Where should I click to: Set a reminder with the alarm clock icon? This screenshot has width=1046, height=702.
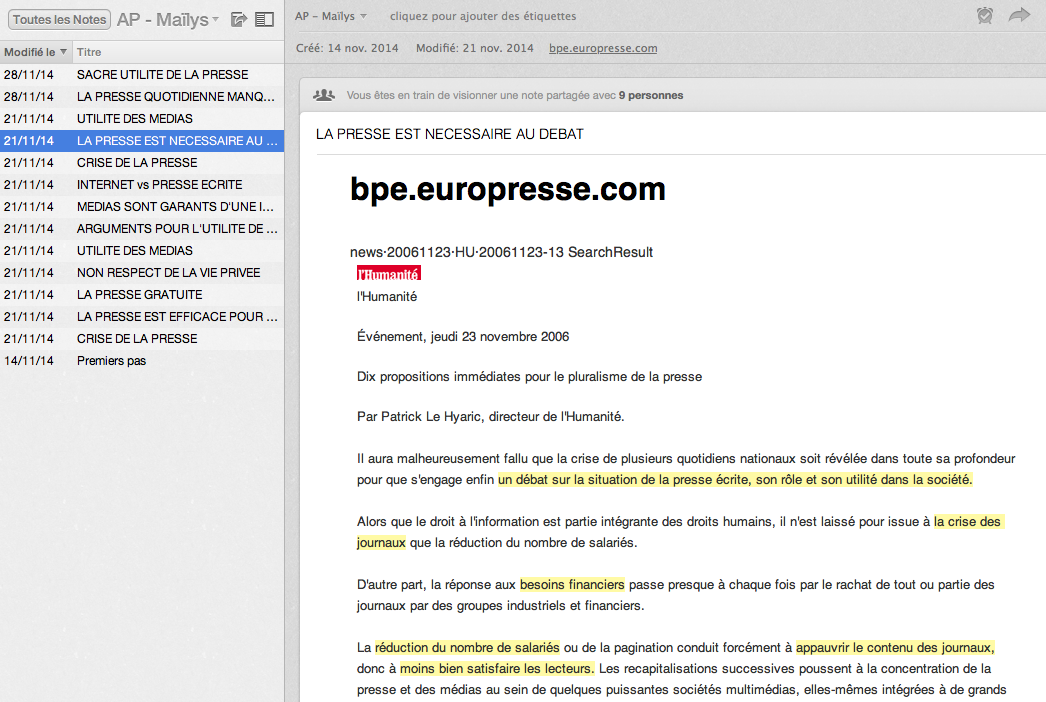tap(985, 15)
